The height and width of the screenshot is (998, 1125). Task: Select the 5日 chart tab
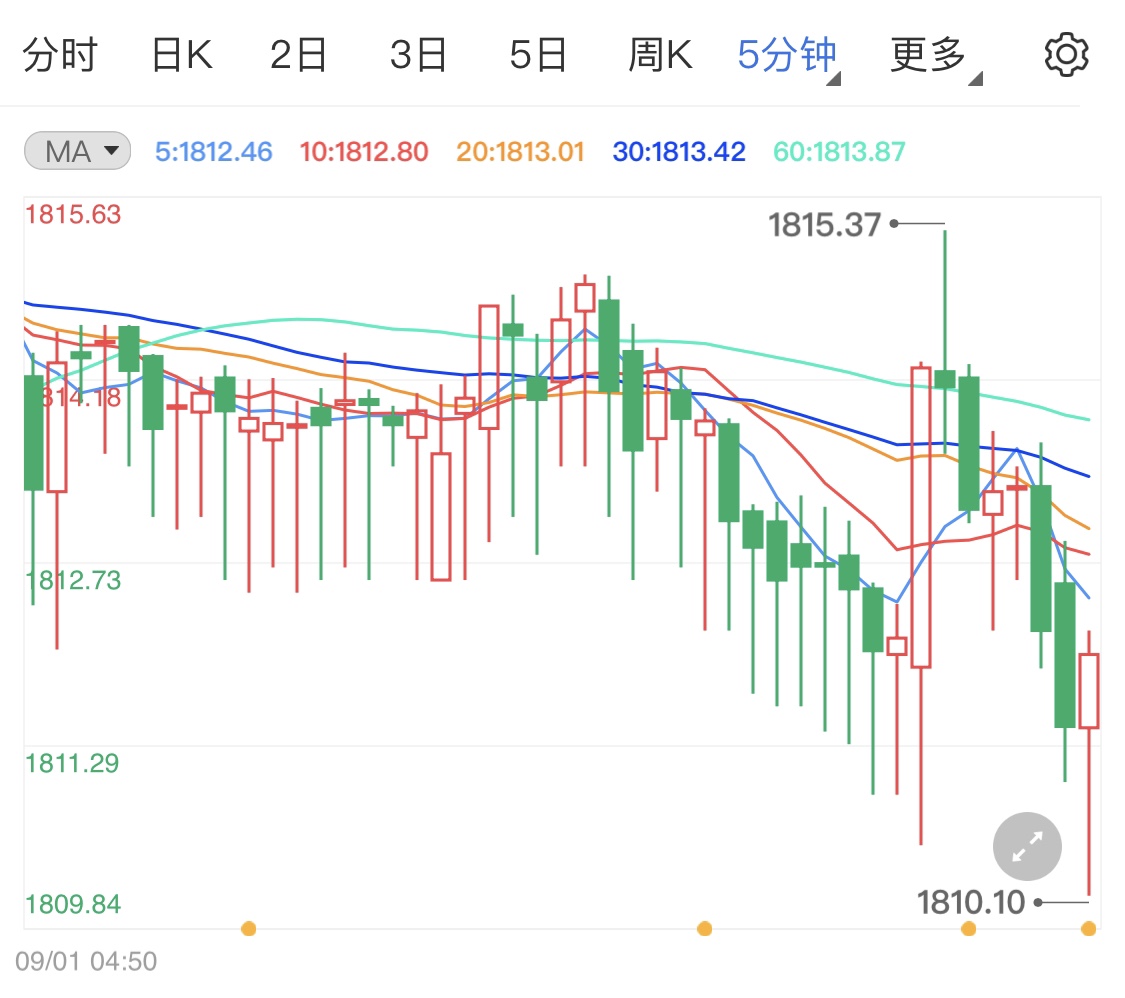point(538,55)
